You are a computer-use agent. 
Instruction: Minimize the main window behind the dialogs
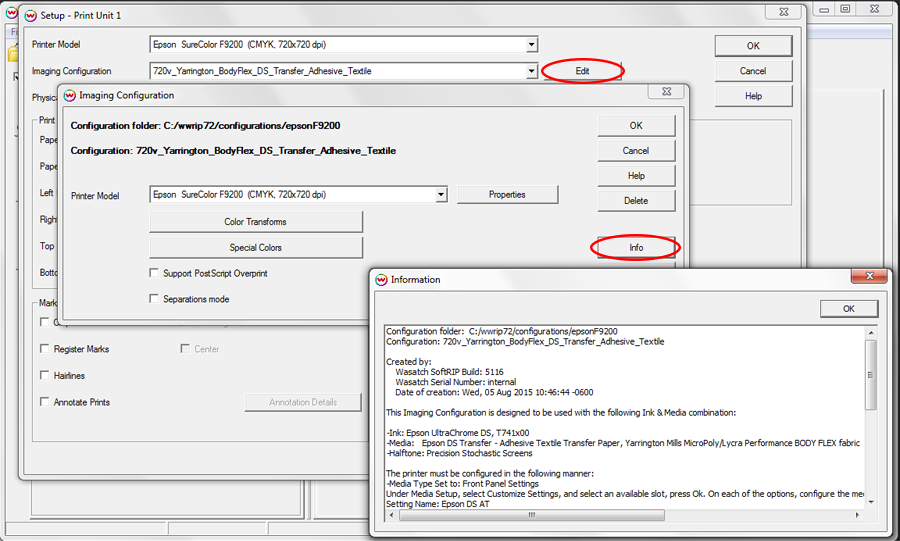(x=824, y=9)
